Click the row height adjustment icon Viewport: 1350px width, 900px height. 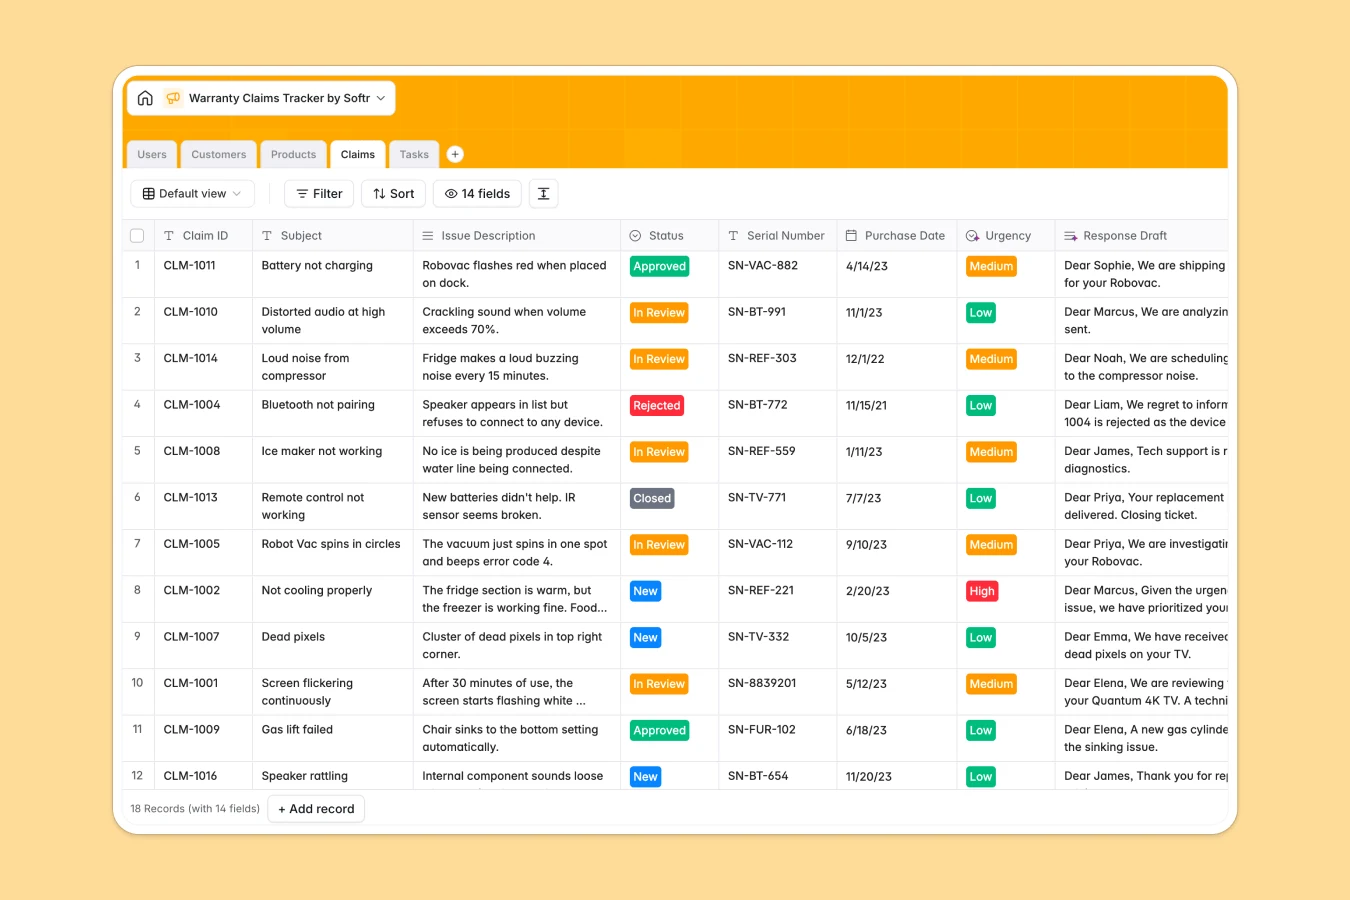click(543, 193)
